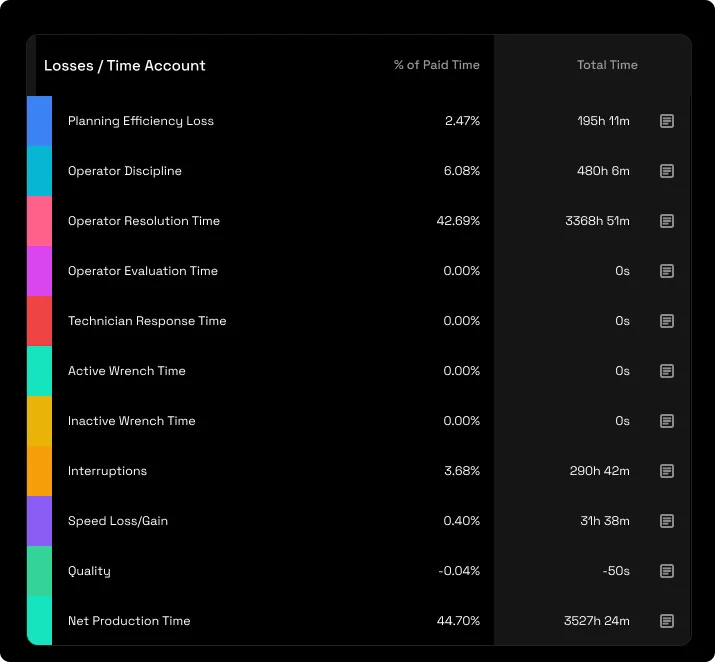Click the 6.08% paid time value
This screenshot has width=715, height=662.
(x=461, y=171)
